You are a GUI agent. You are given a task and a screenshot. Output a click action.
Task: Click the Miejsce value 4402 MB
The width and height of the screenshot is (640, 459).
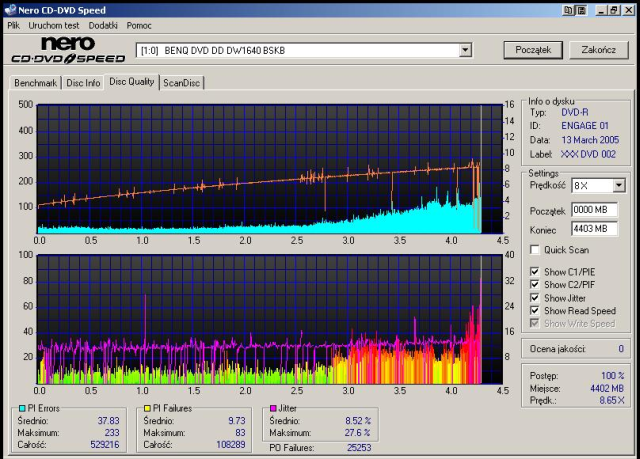(607, 388)
